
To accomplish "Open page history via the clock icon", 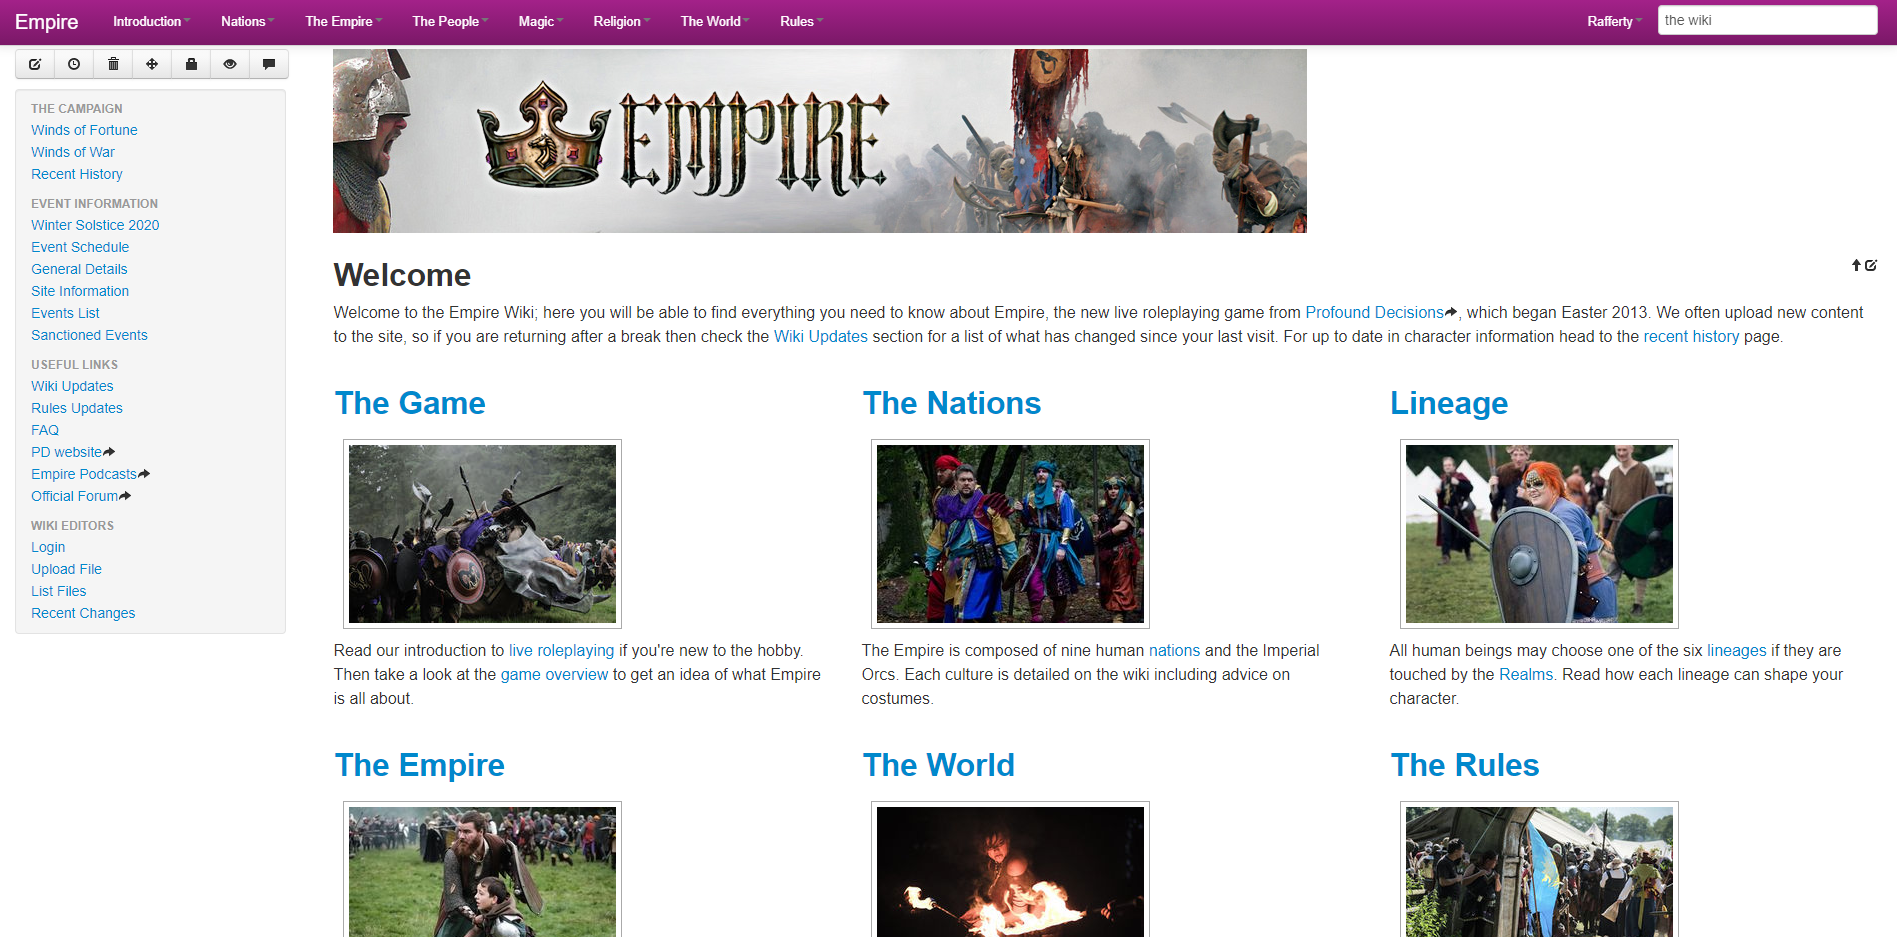I will [x=74, y=64].
